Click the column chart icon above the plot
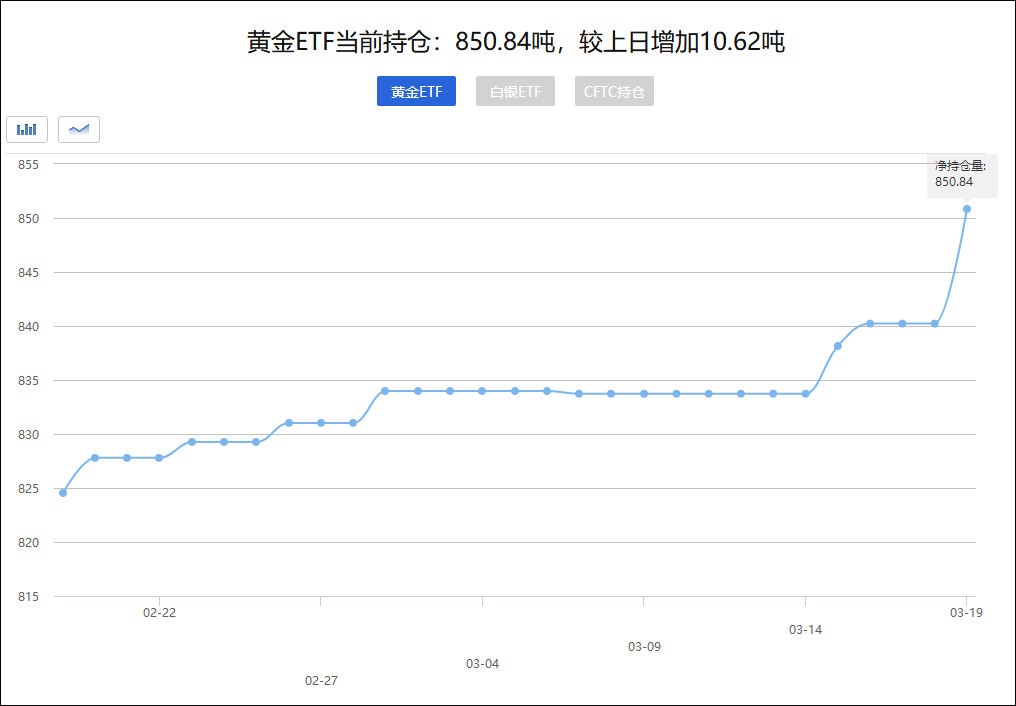1016x706 pixels. pos(27,129)
